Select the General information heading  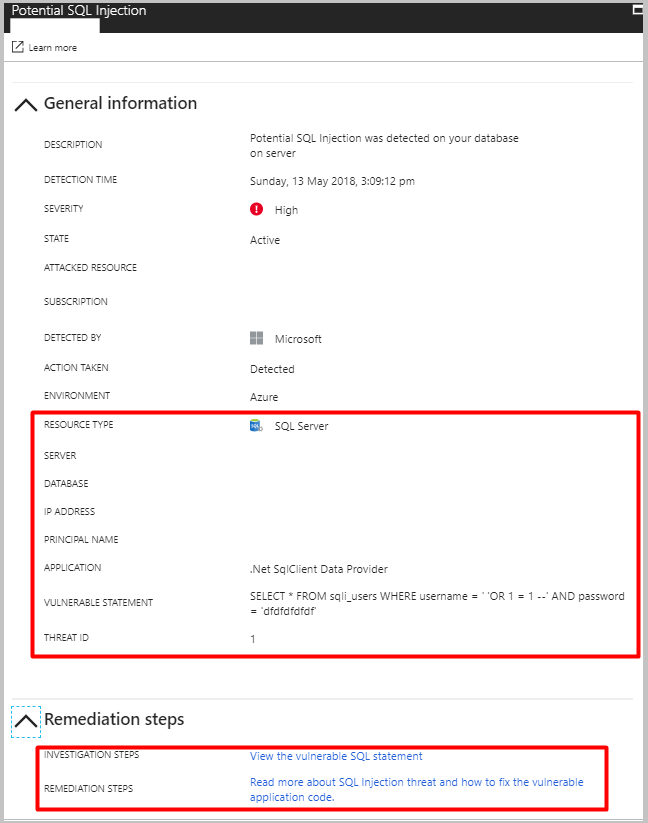click(121, 103)
